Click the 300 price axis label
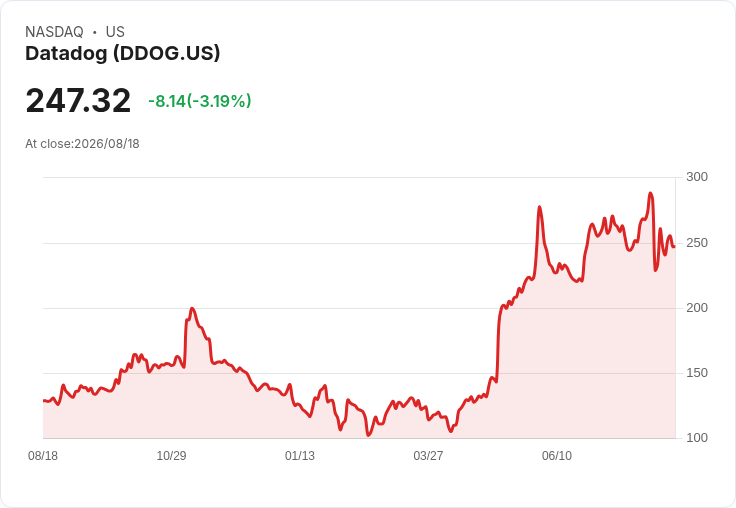 697,177
